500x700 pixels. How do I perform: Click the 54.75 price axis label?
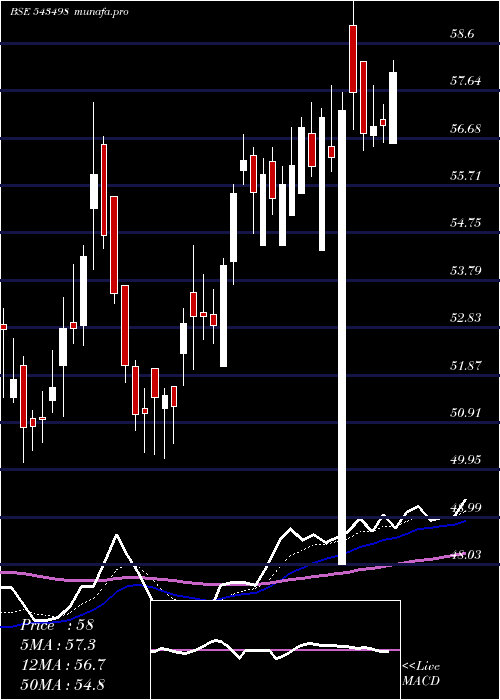point(466,222)
